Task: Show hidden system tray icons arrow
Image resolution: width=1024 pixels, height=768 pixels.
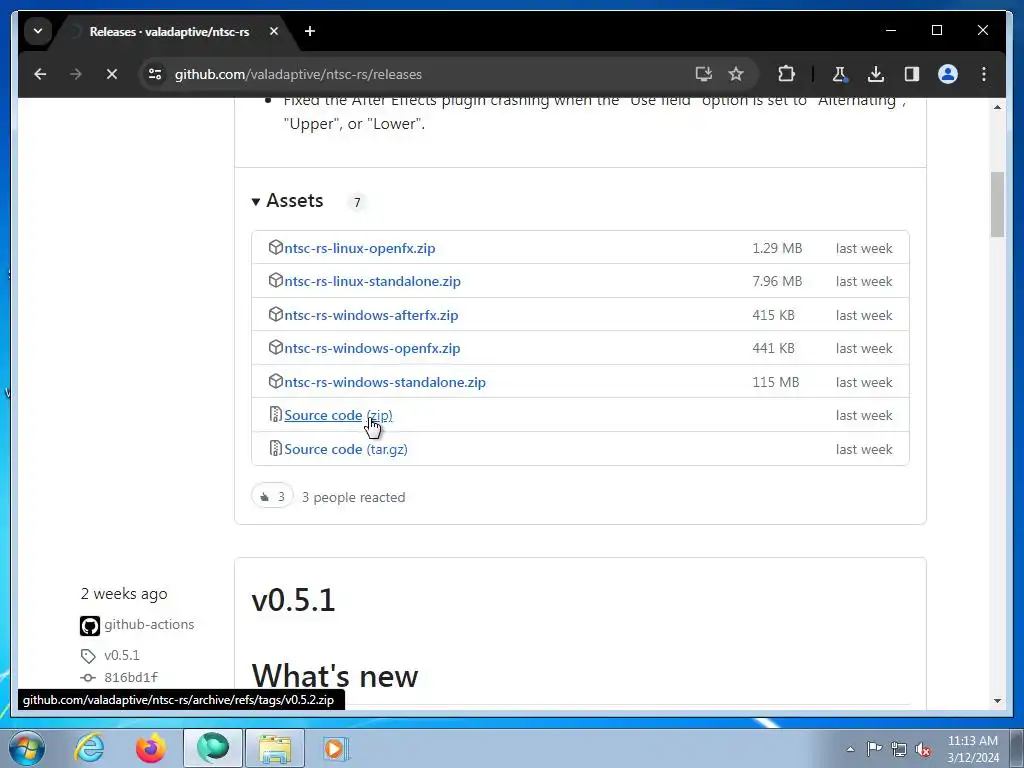Action: 850,749
